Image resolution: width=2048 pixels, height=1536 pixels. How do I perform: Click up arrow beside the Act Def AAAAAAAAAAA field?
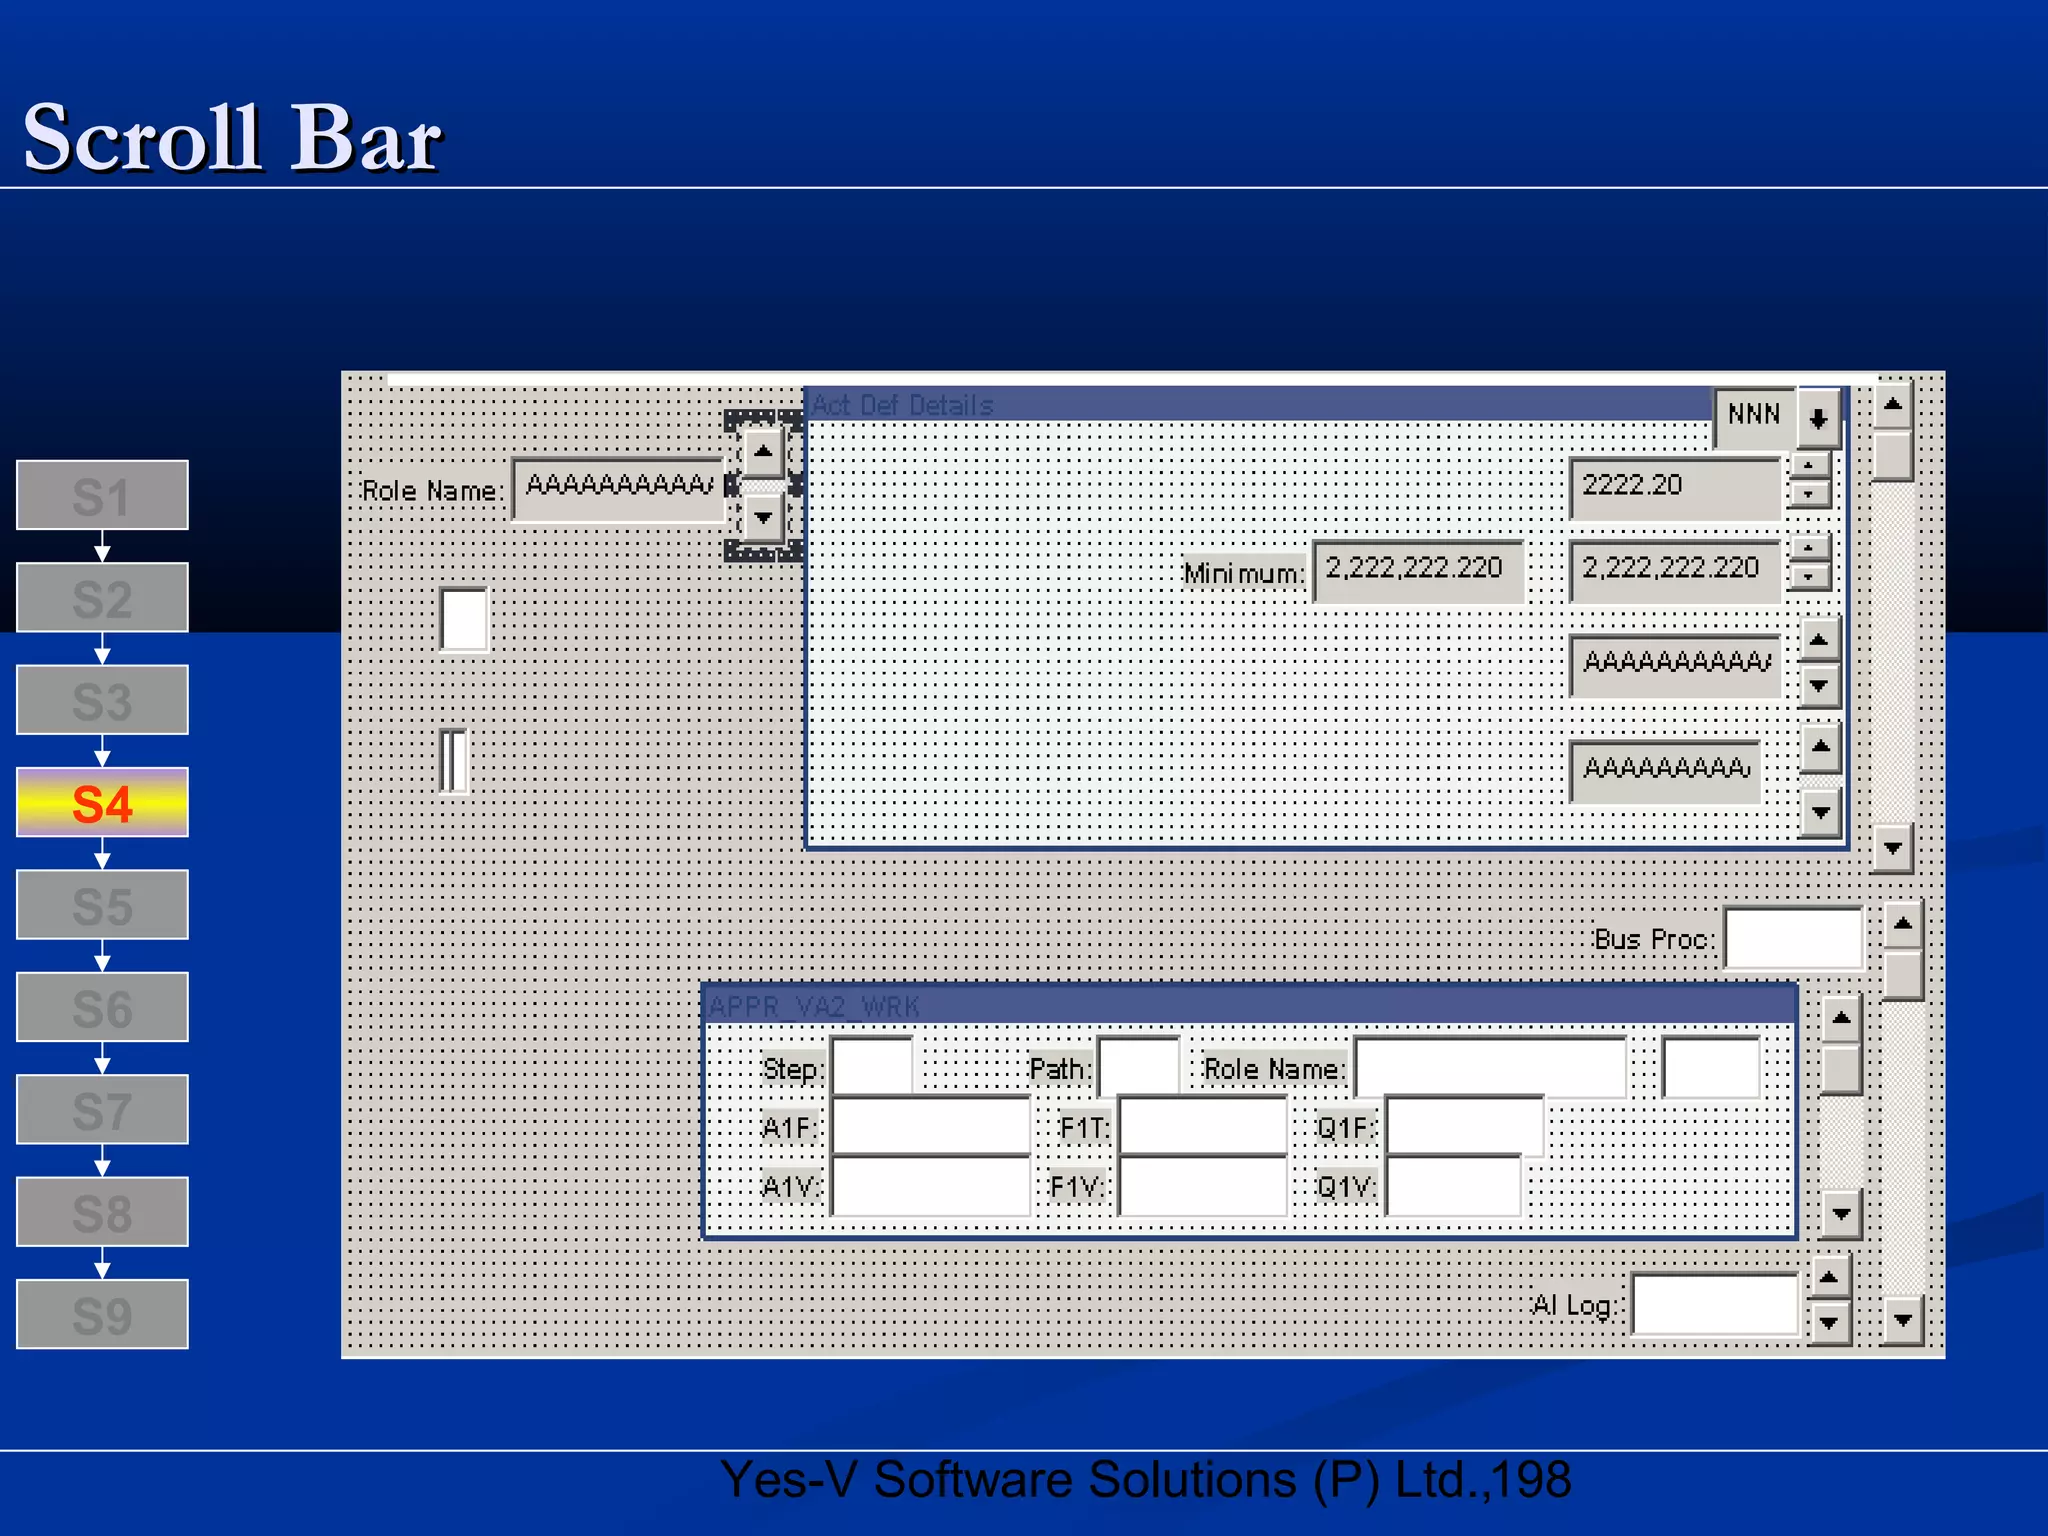[x=1820, y=639]
